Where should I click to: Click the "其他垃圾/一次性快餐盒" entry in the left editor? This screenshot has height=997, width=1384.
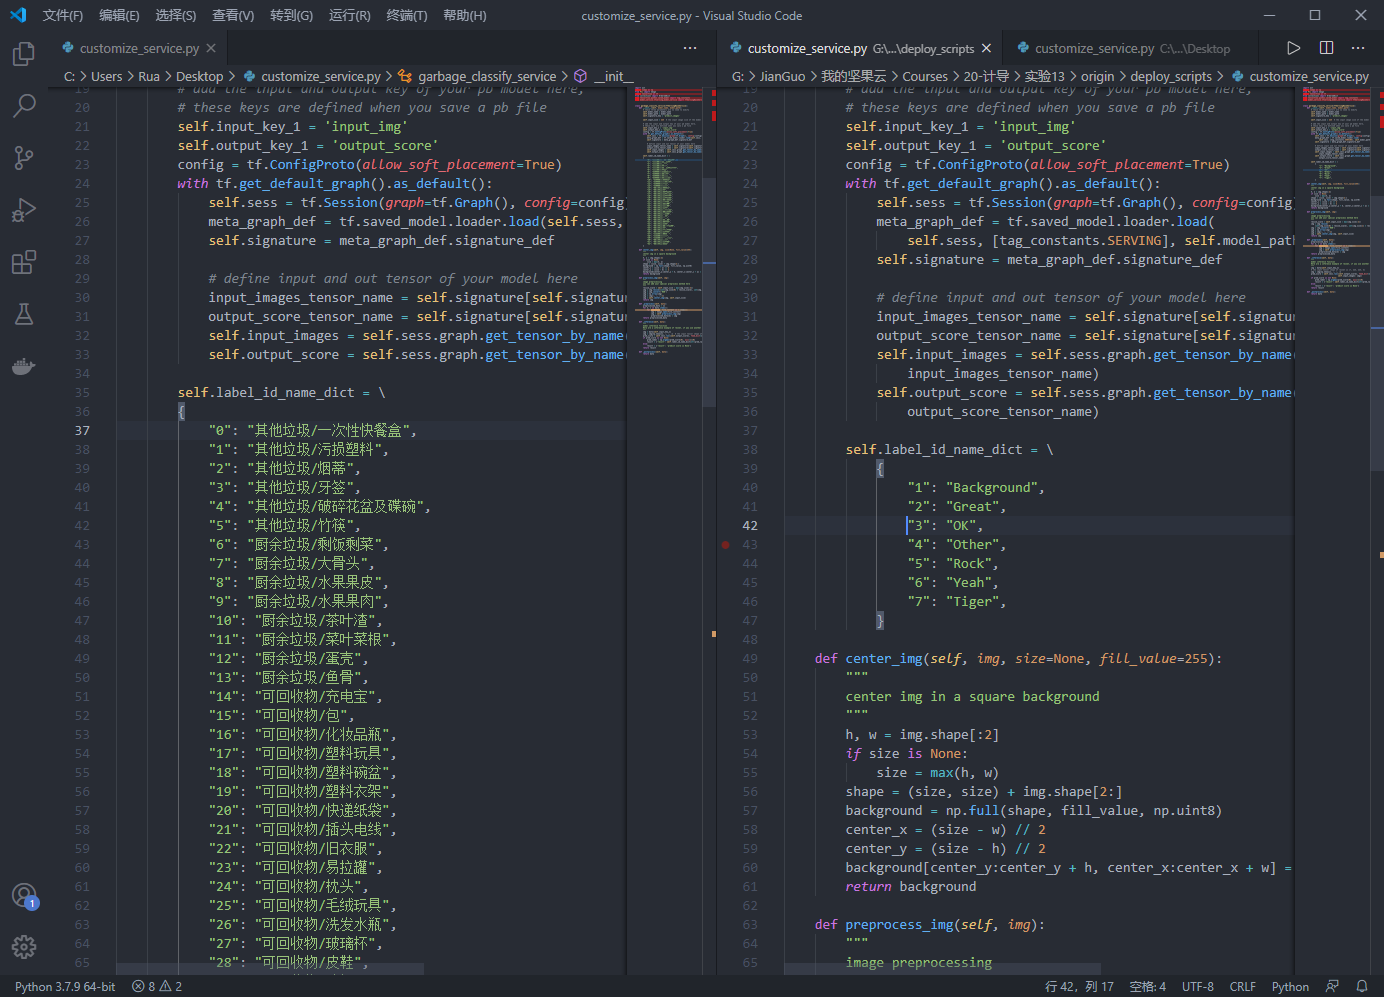point(328,431)
